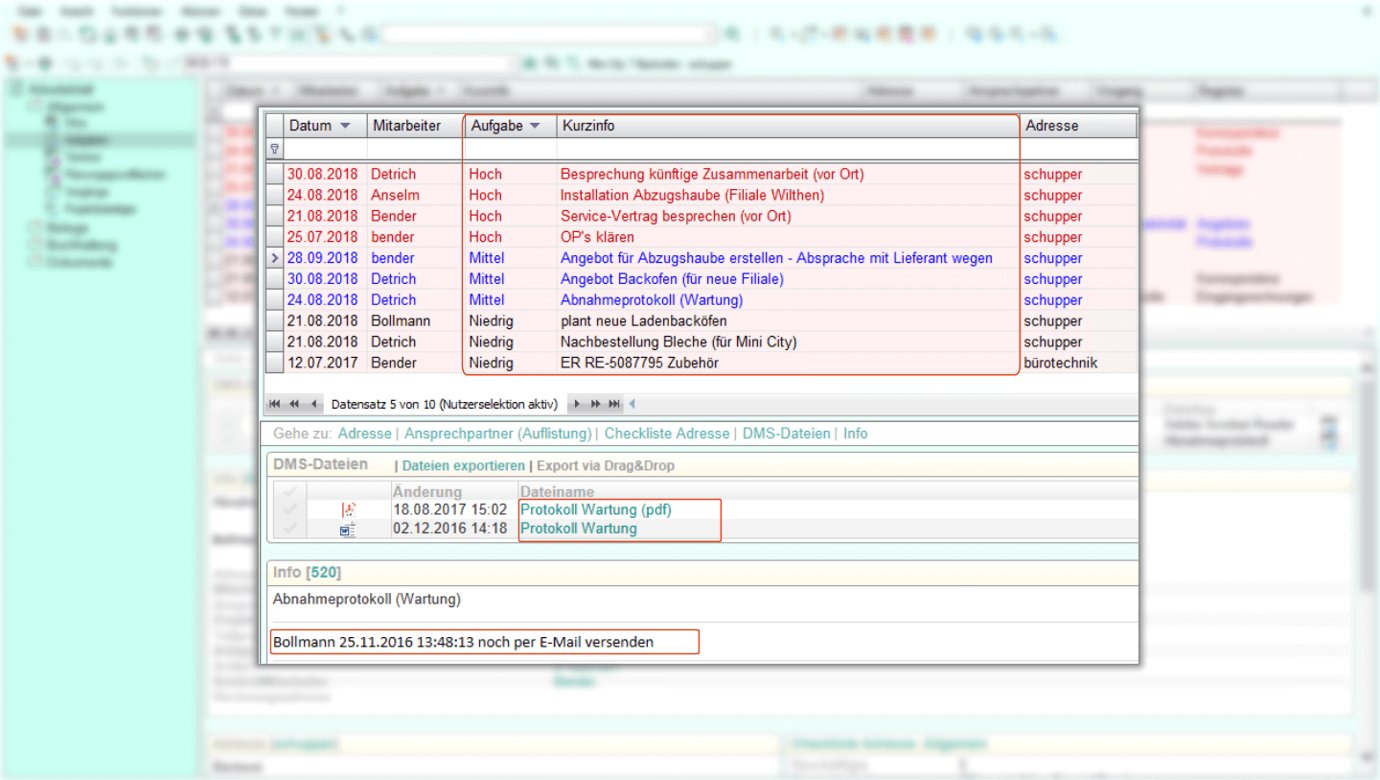The height and width of the screenshot is (780, 1380).
Task: Select the Angebot Backofen task row
Action: 671,279
